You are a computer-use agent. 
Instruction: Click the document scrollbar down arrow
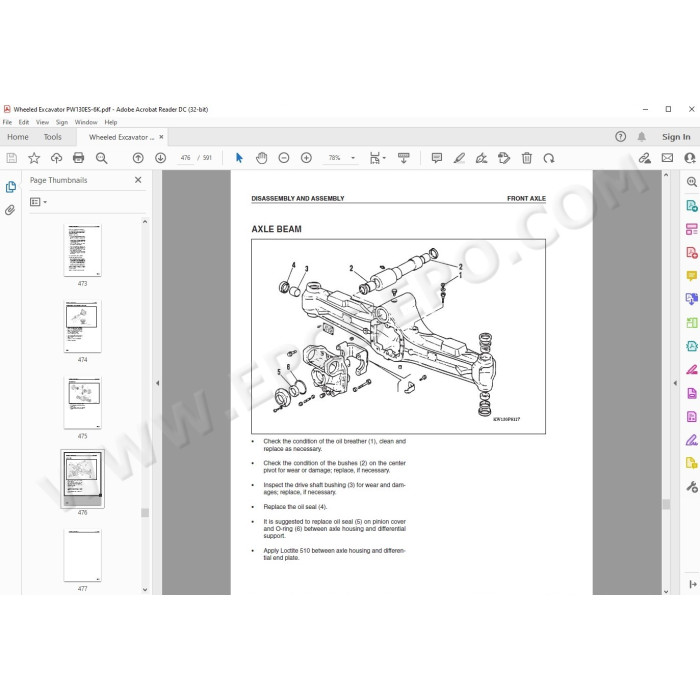pyautogui.click(x=666, y=592)
